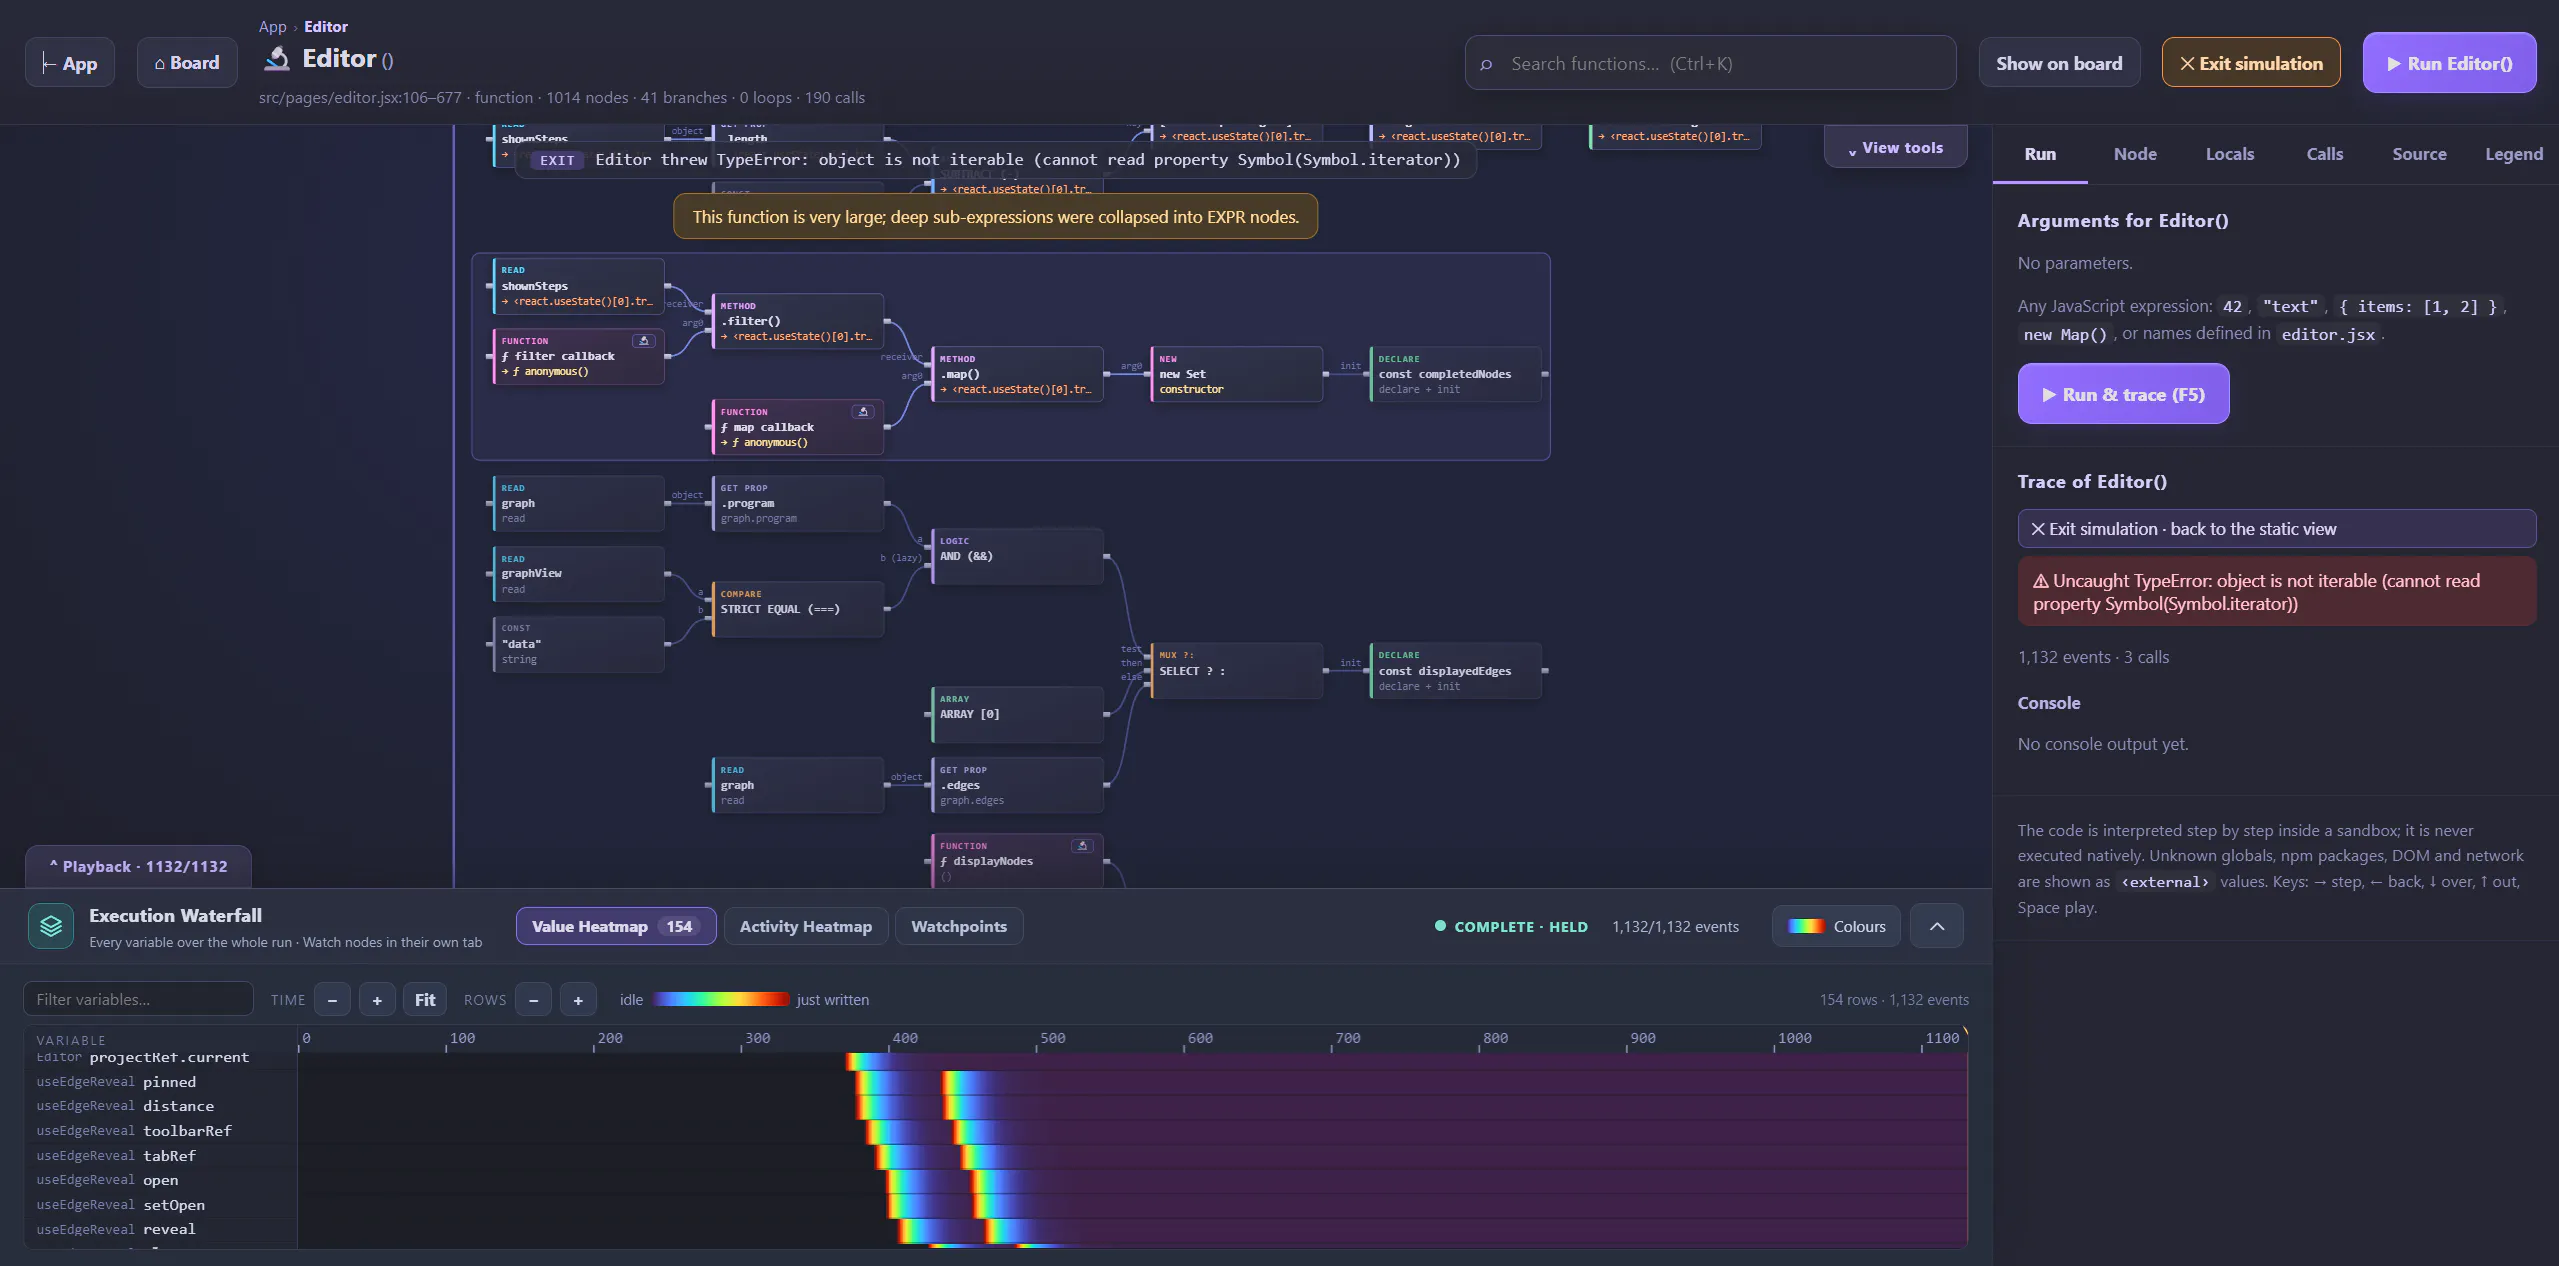
Task: Click Show on board button
Action: tap(2059, 63)
